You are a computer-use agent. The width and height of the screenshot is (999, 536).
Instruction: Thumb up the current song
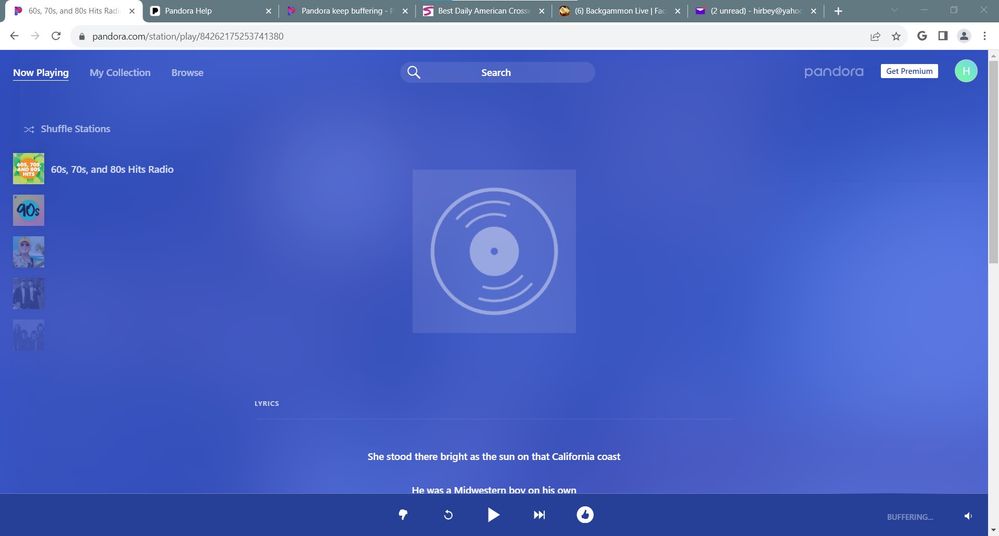click(585, 515)
